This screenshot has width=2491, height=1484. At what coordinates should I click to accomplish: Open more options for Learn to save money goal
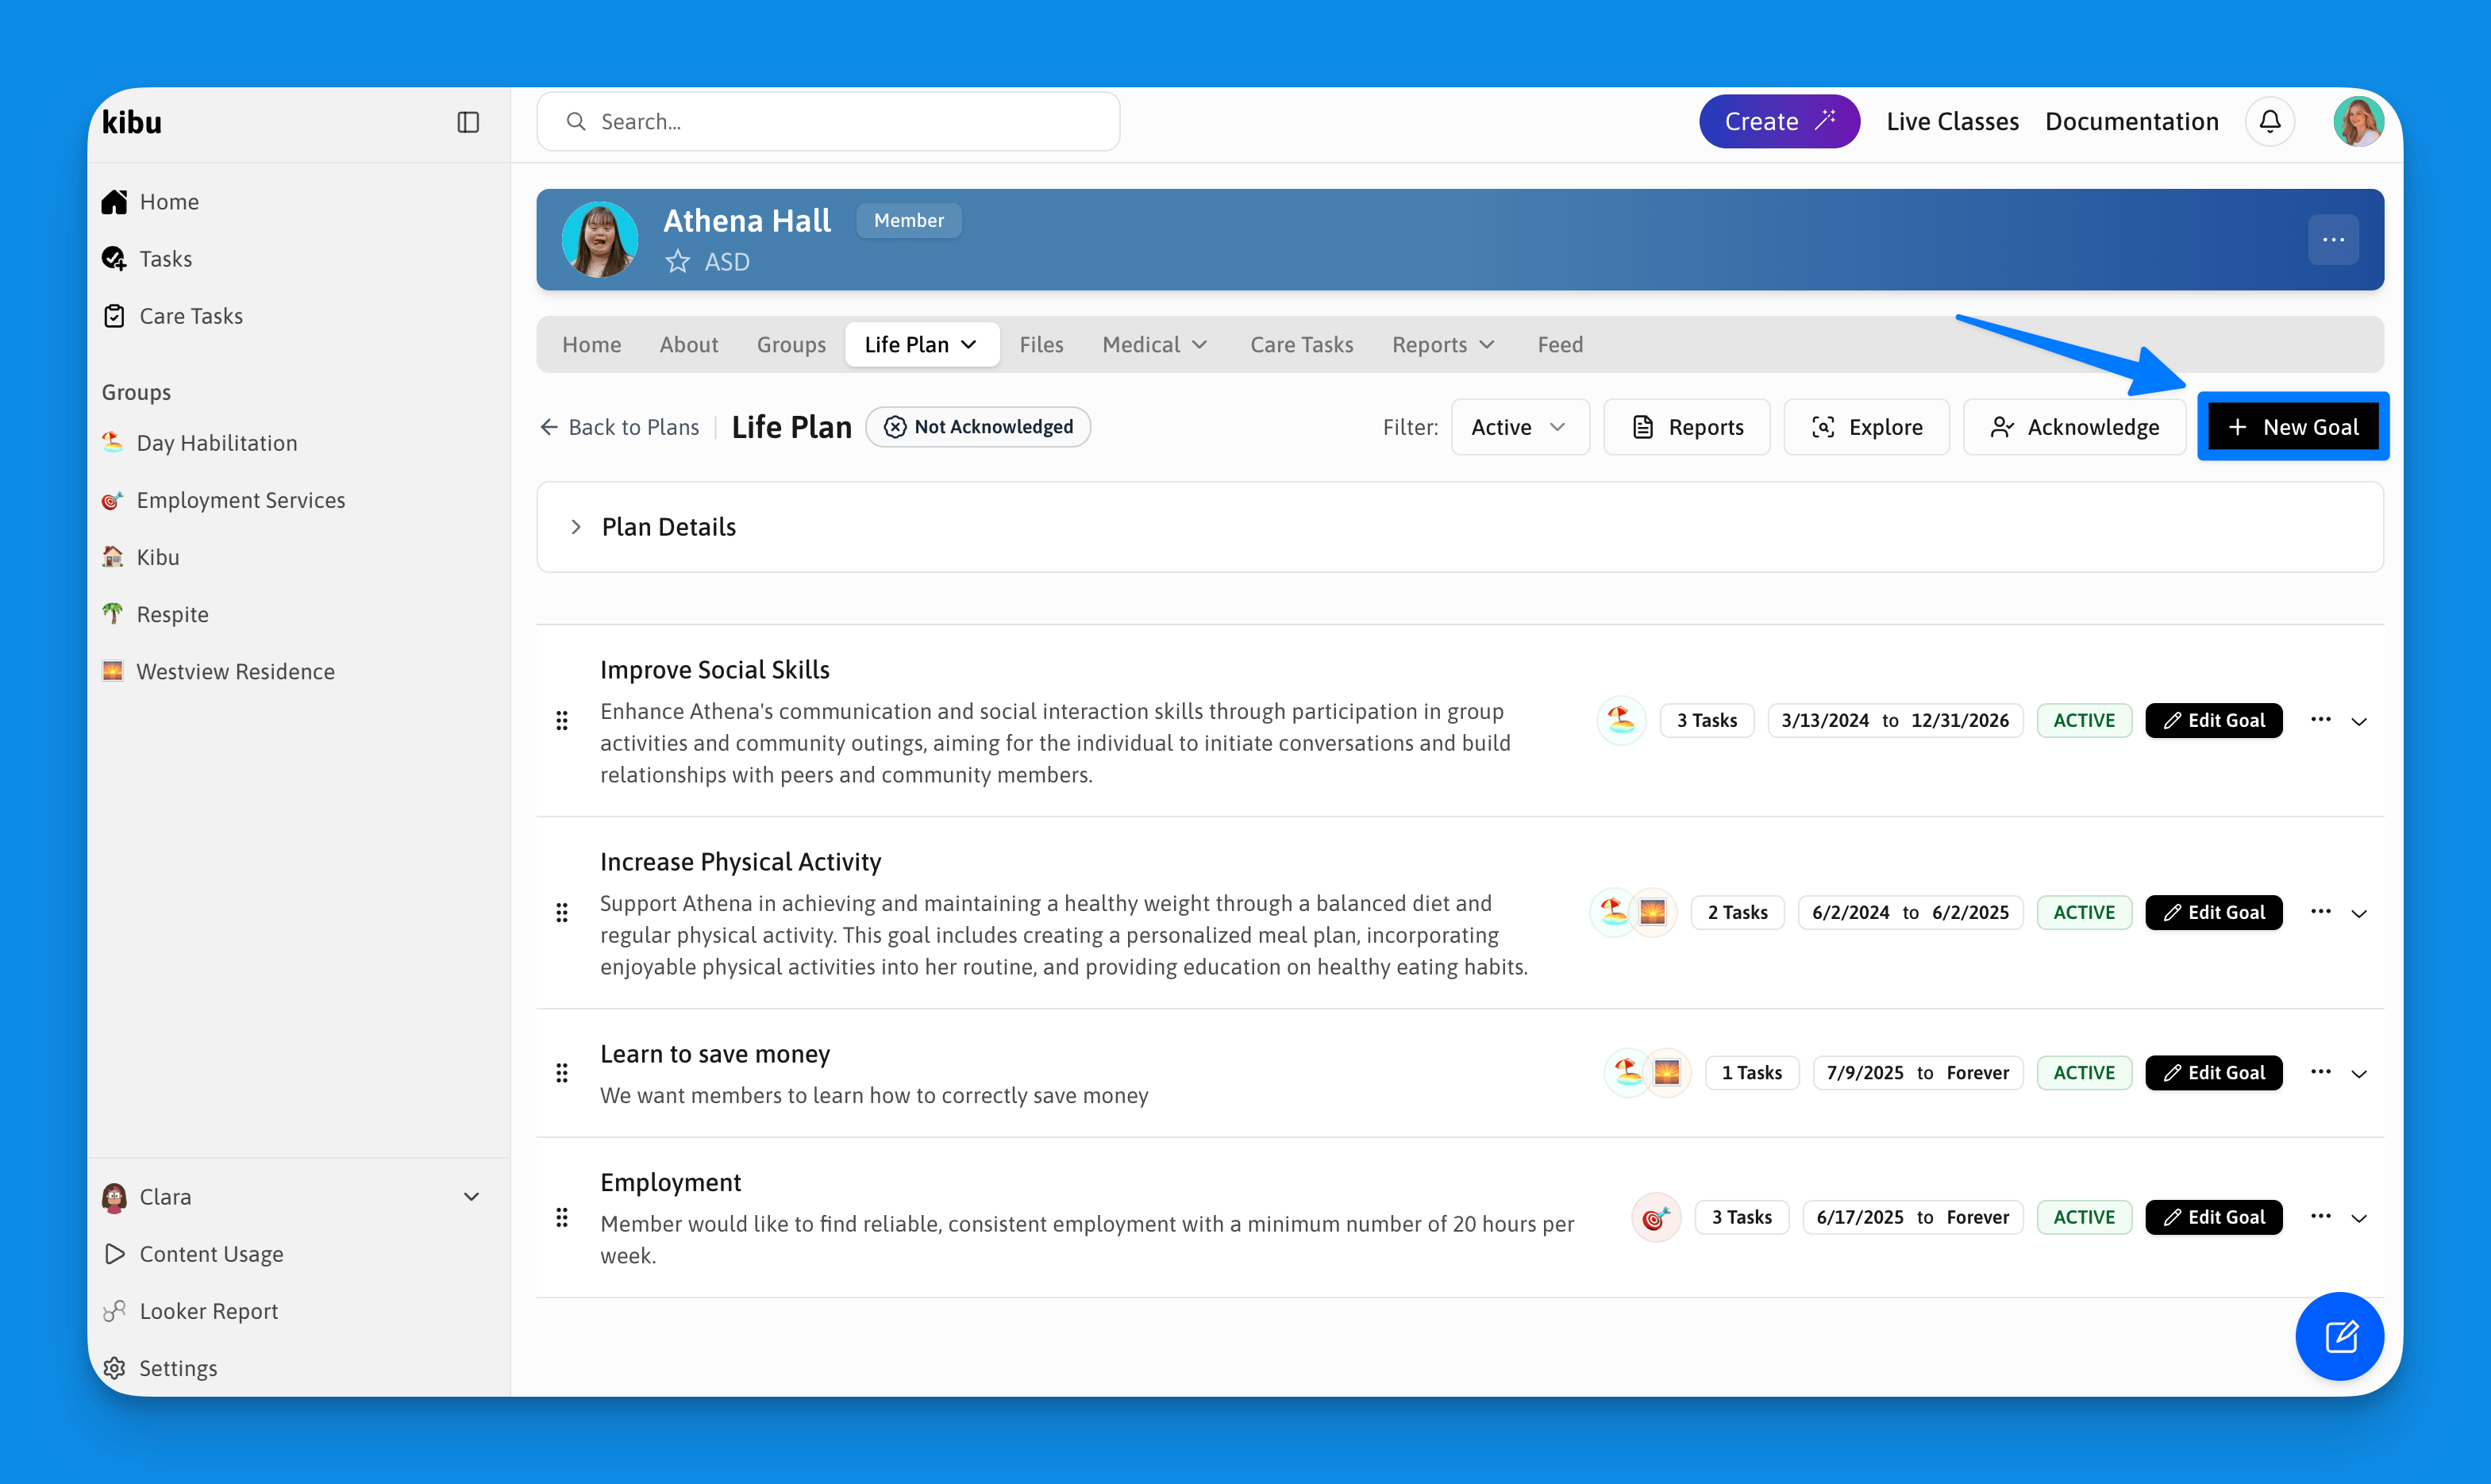point(2320,1072)
